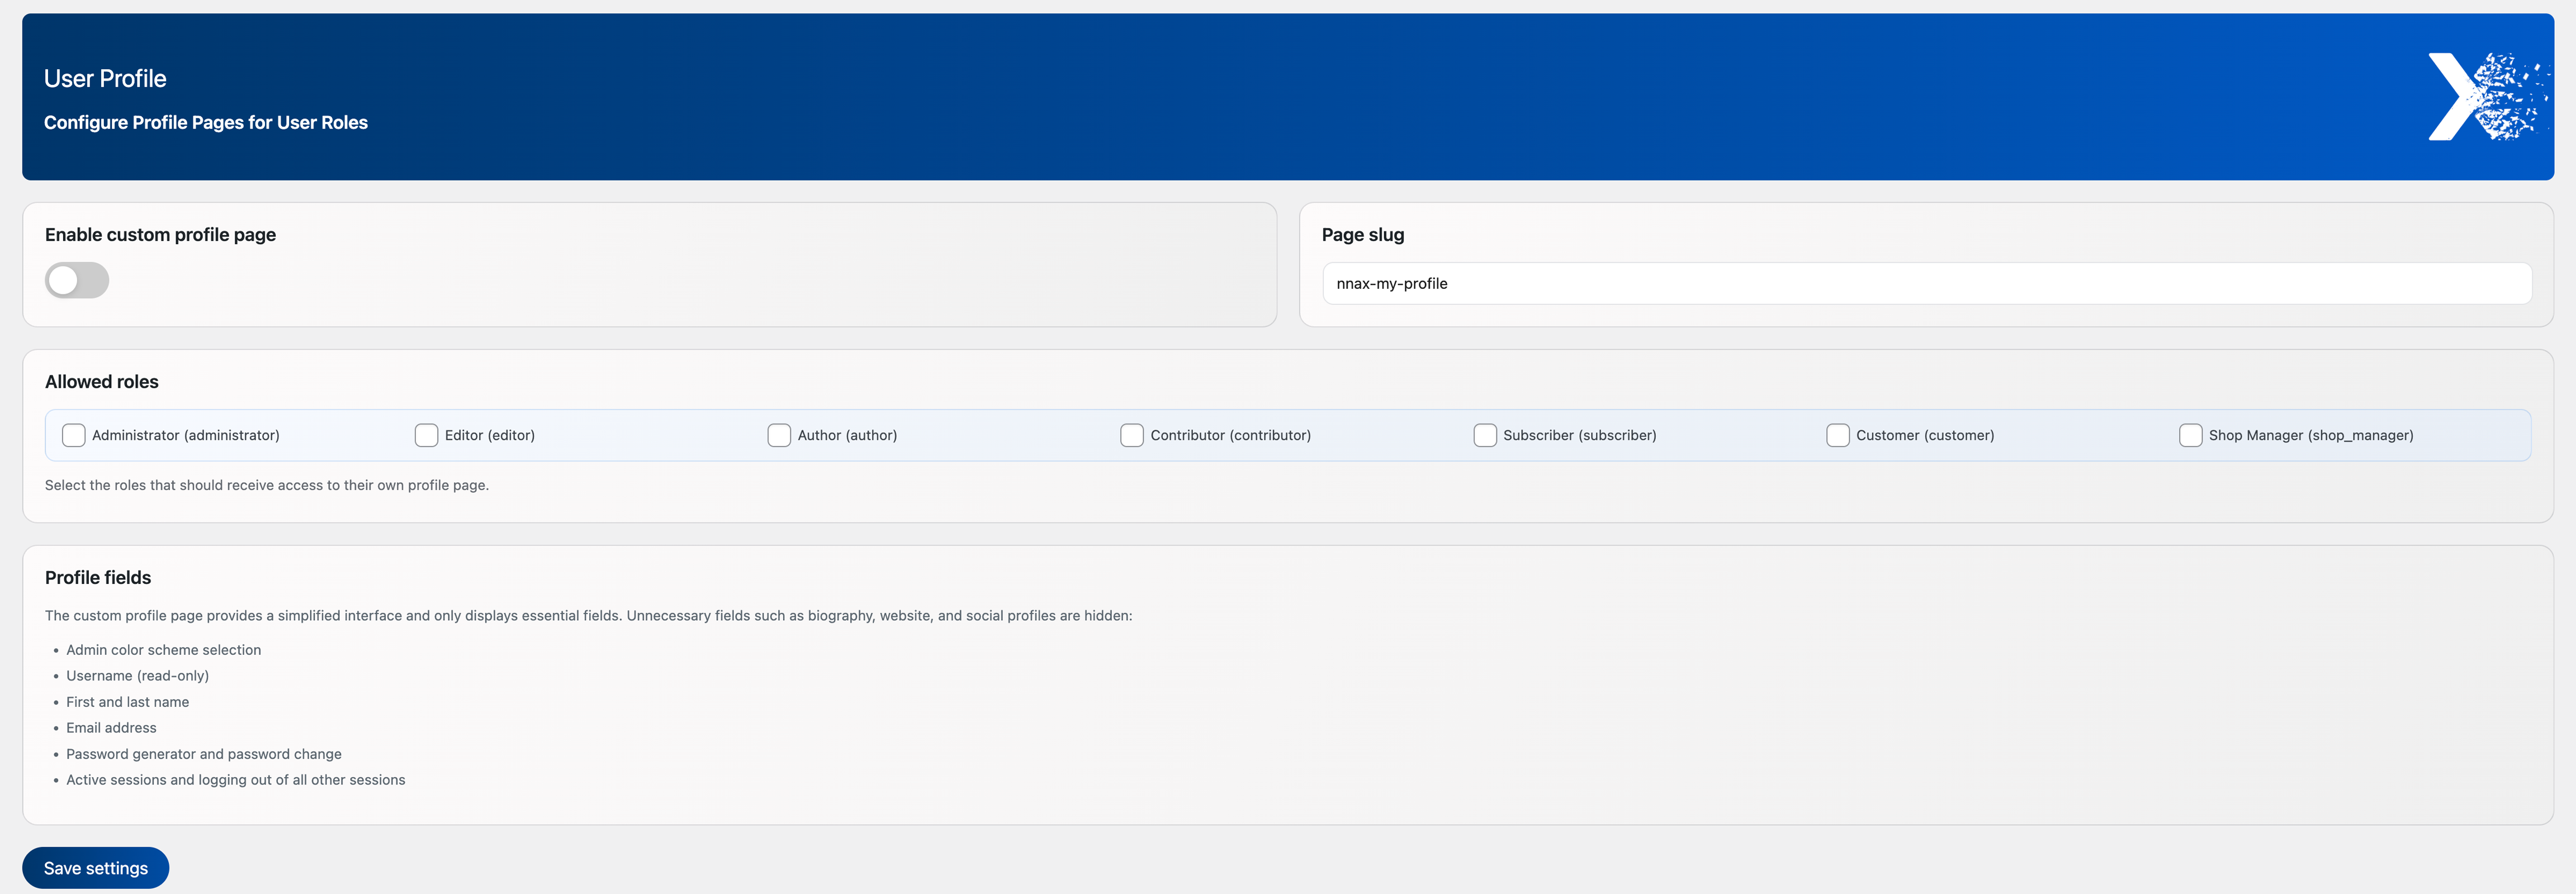The image size is (2576, 894).
Task: Click the Save settings button
Action: [96, 867]
